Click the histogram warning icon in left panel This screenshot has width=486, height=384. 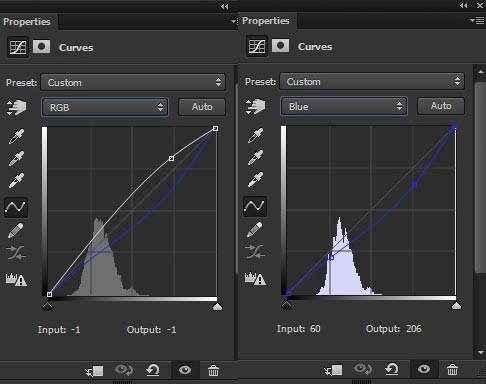click(x=16, y=279)
